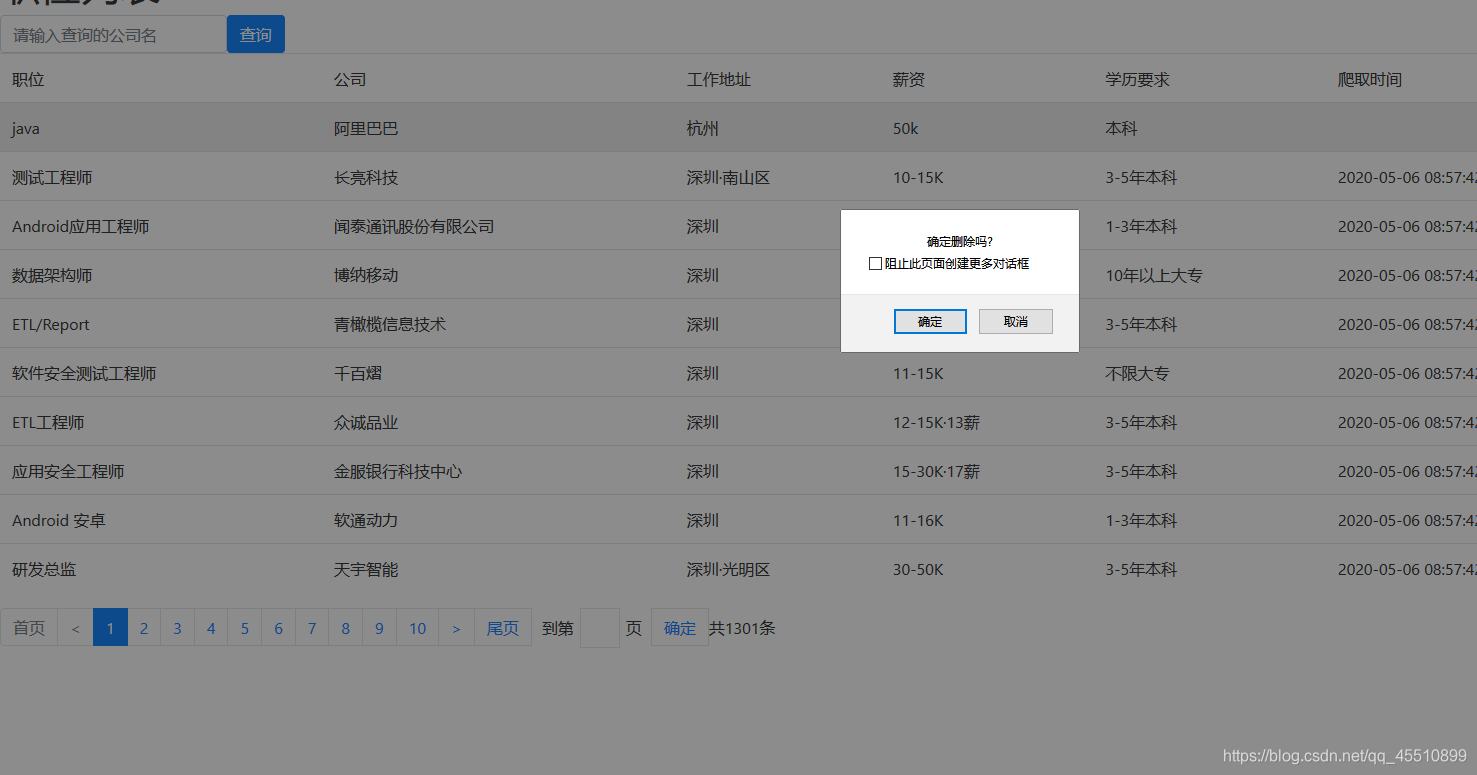Click the 数据架构师 job cell
Image resolution: width=1477 pixels, height=775 pixels.
tap(52, 275)
